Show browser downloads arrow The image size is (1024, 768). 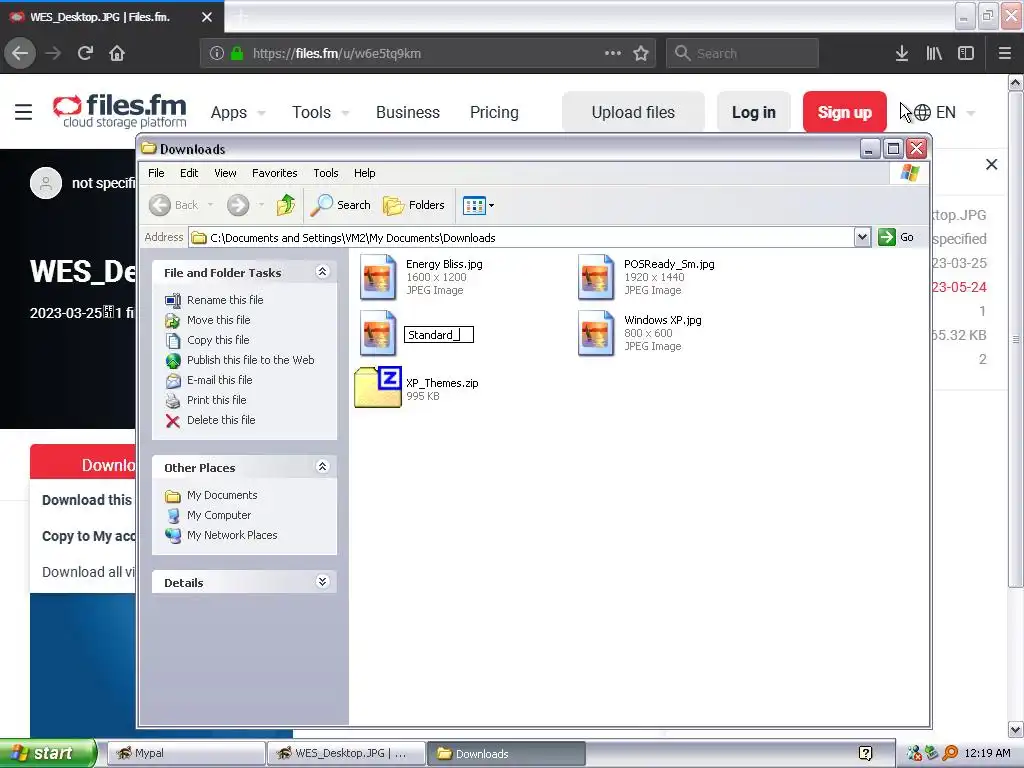click(902, 54)
